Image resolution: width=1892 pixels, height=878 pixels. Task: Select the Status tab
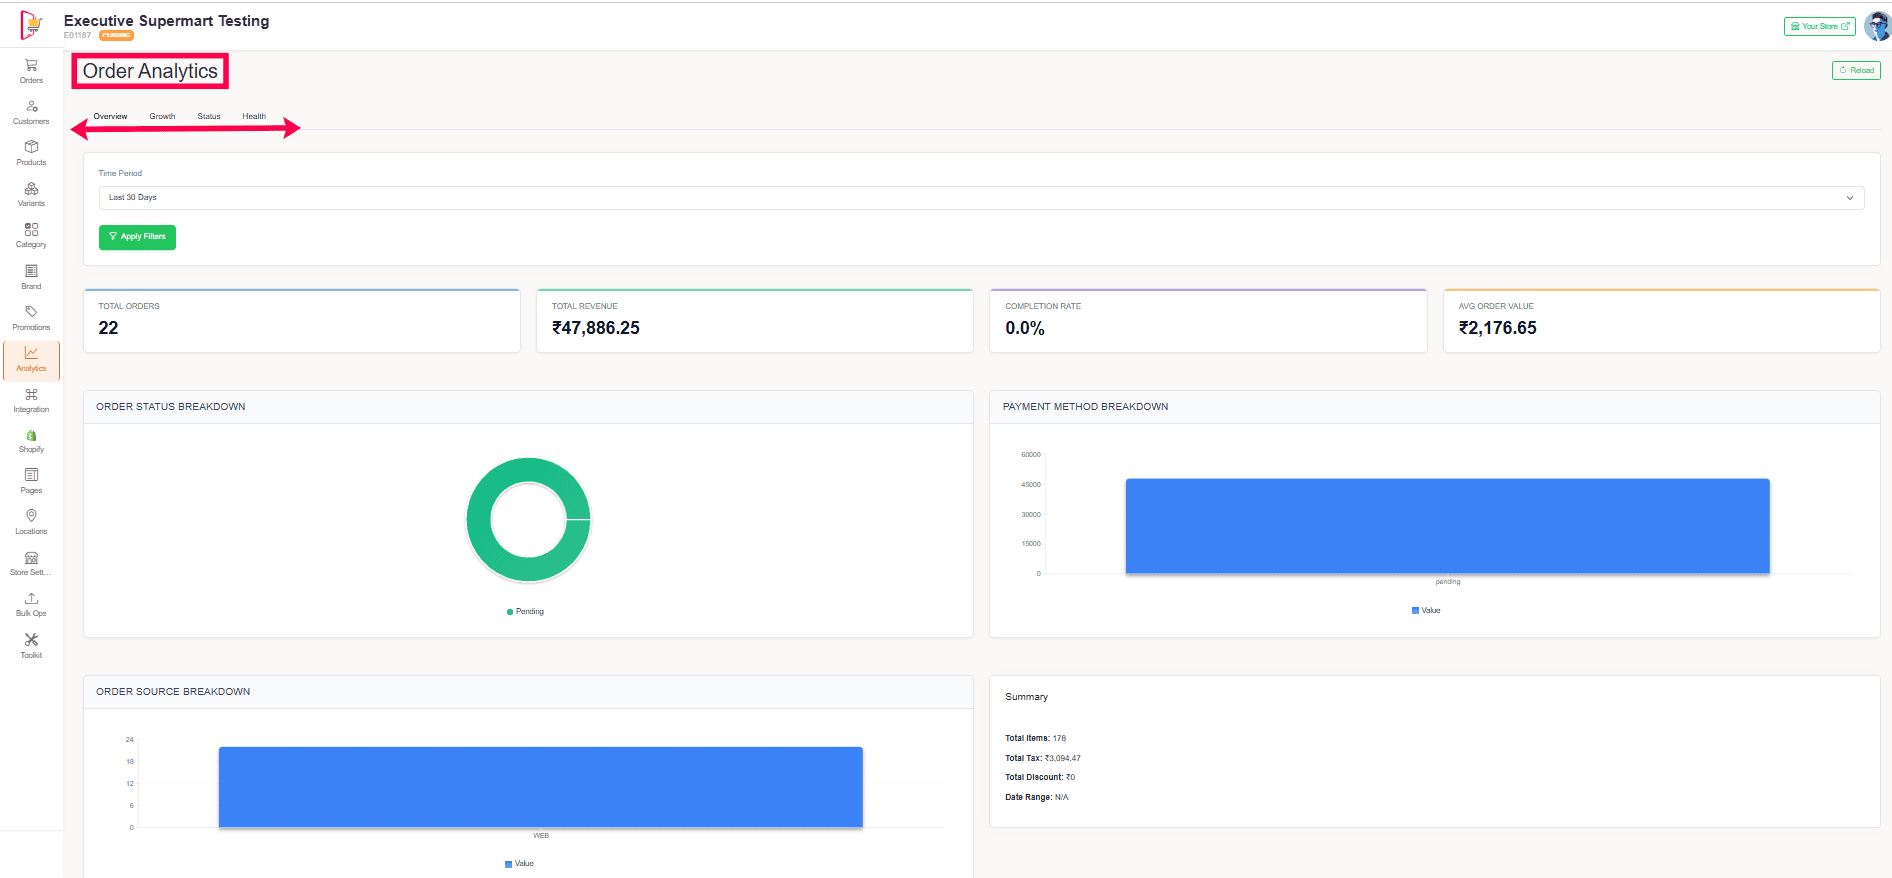208,117
